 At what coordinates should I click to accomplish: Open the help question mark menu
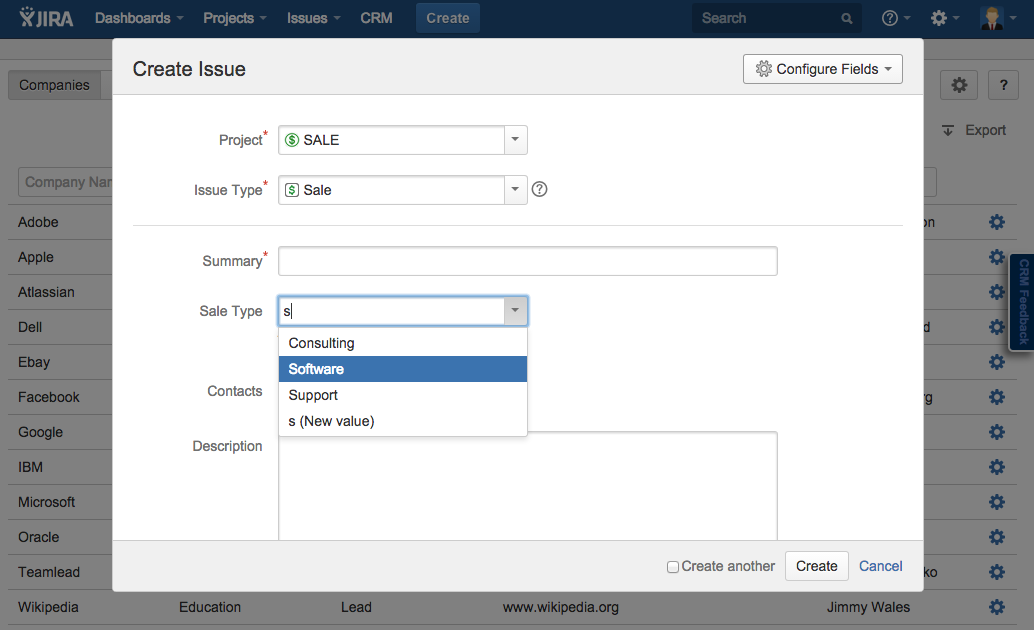tap(896, 18)
